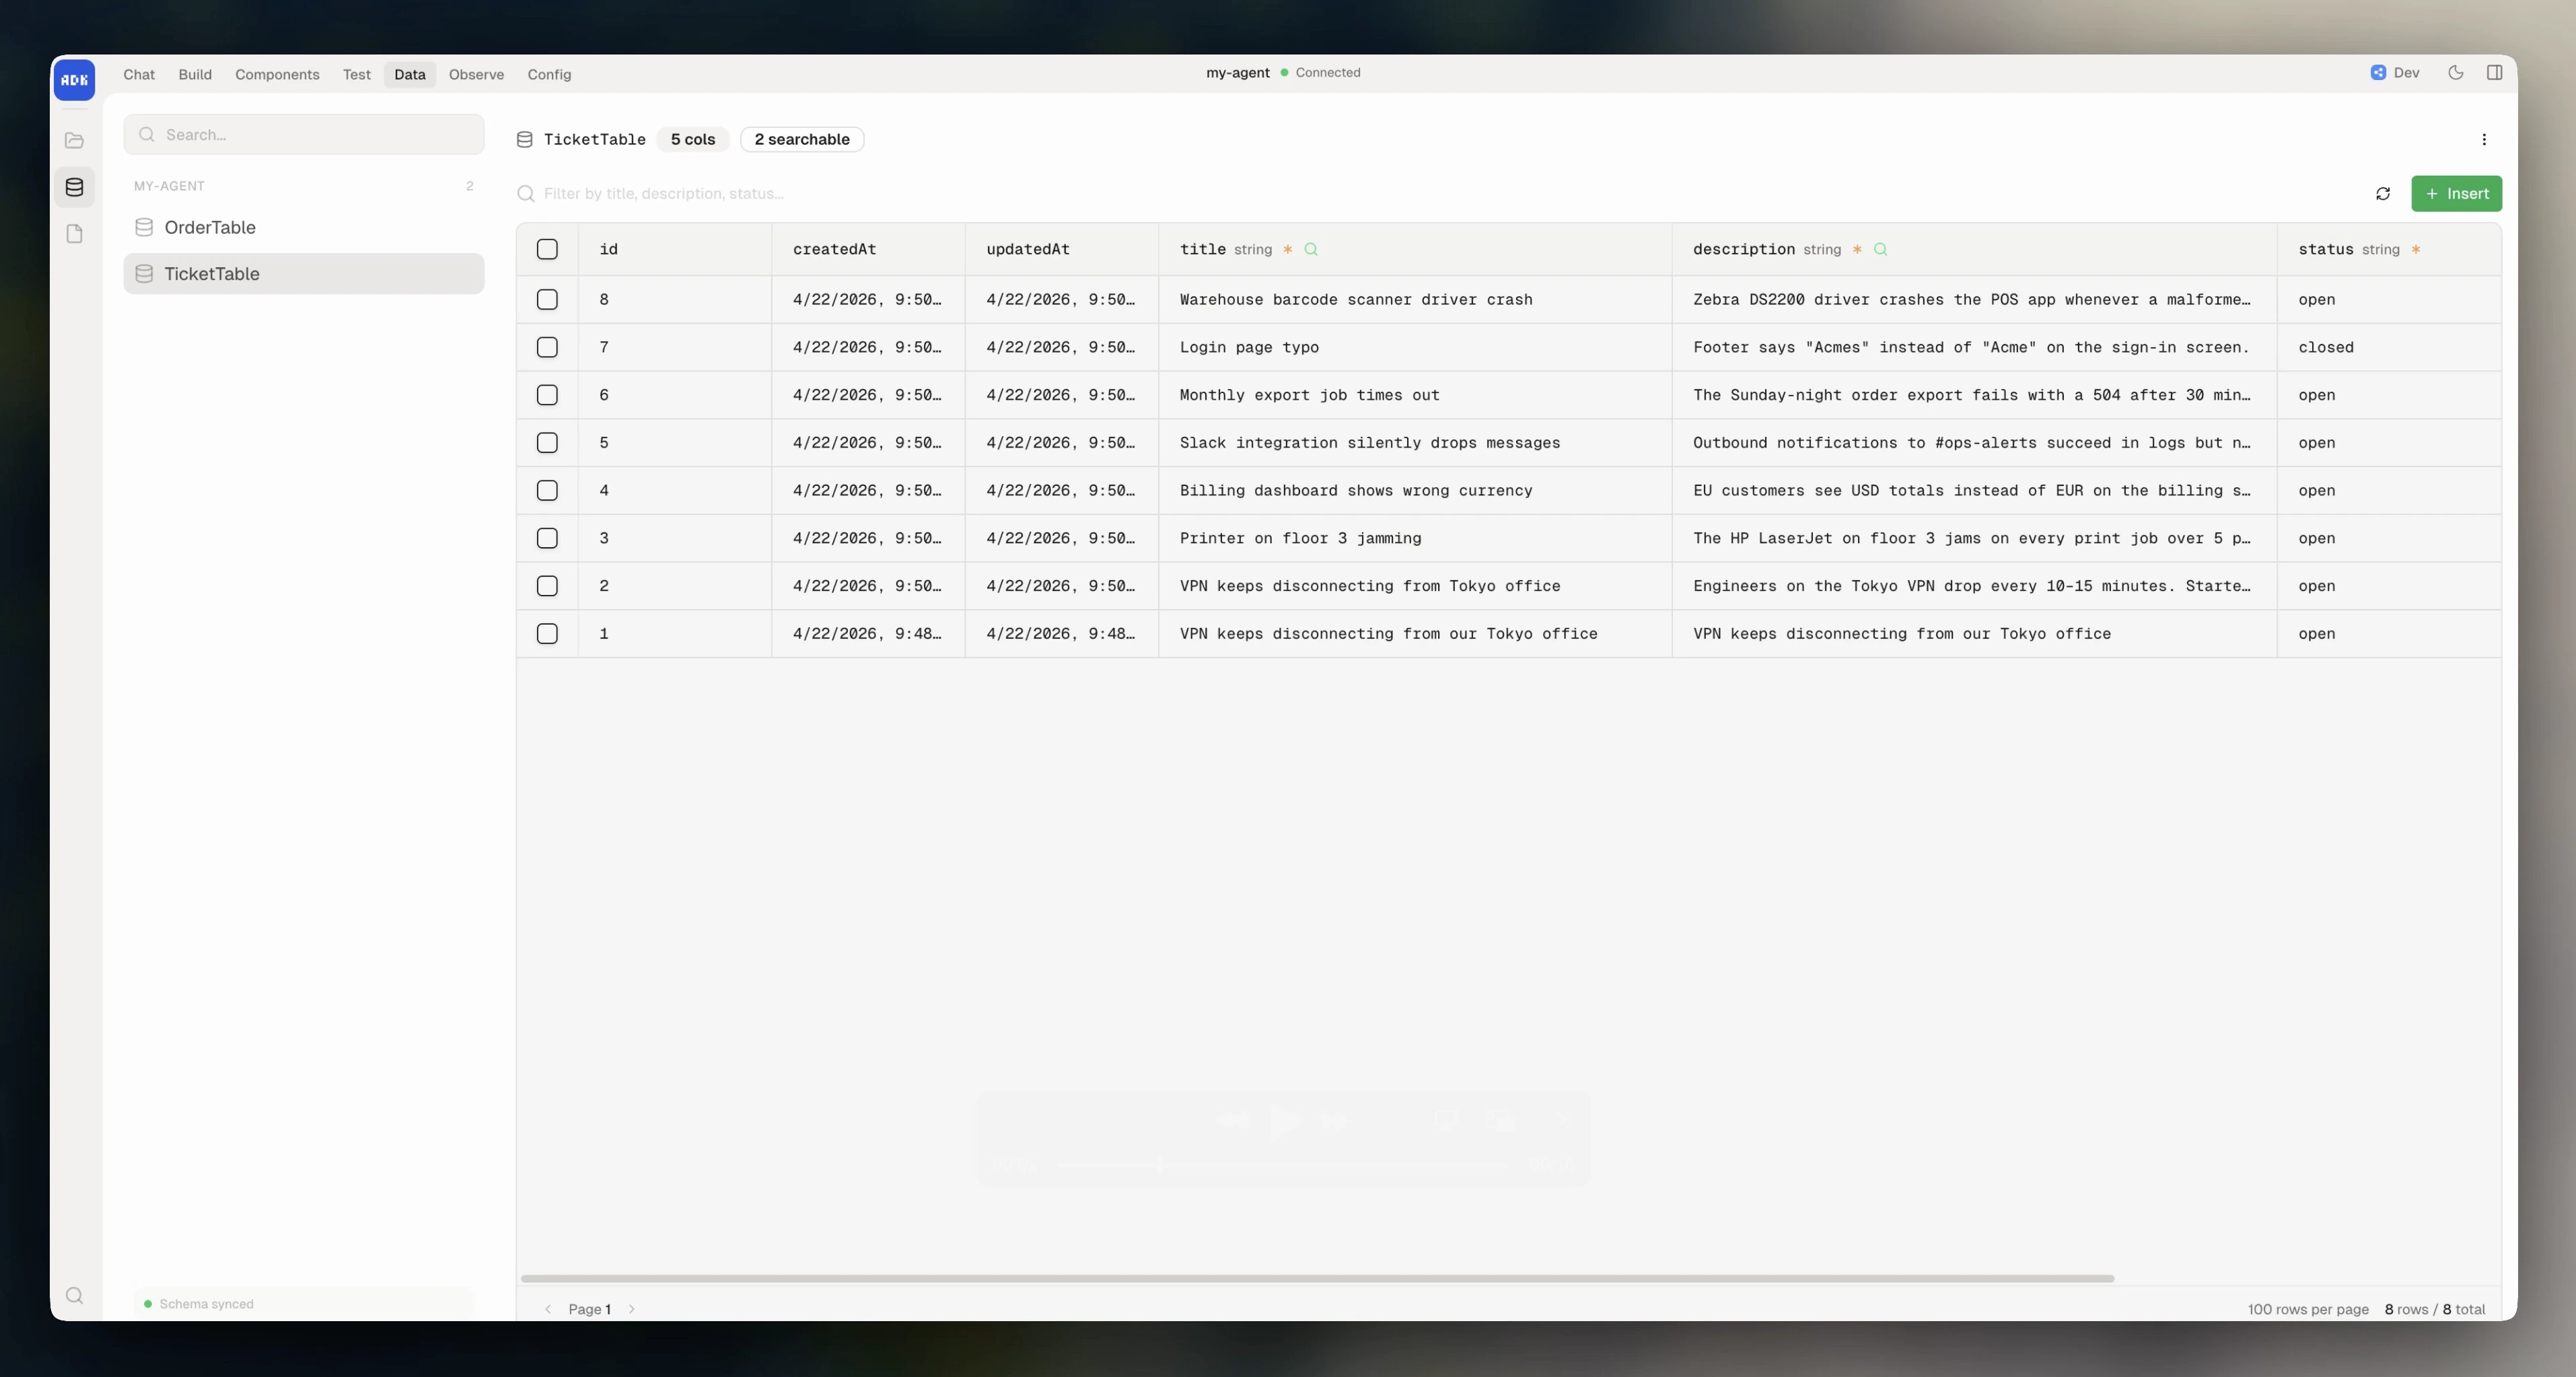This screenshot has height=1377, width=2576.
Task: Open the Chat tab
Action: tap(139, 74)
